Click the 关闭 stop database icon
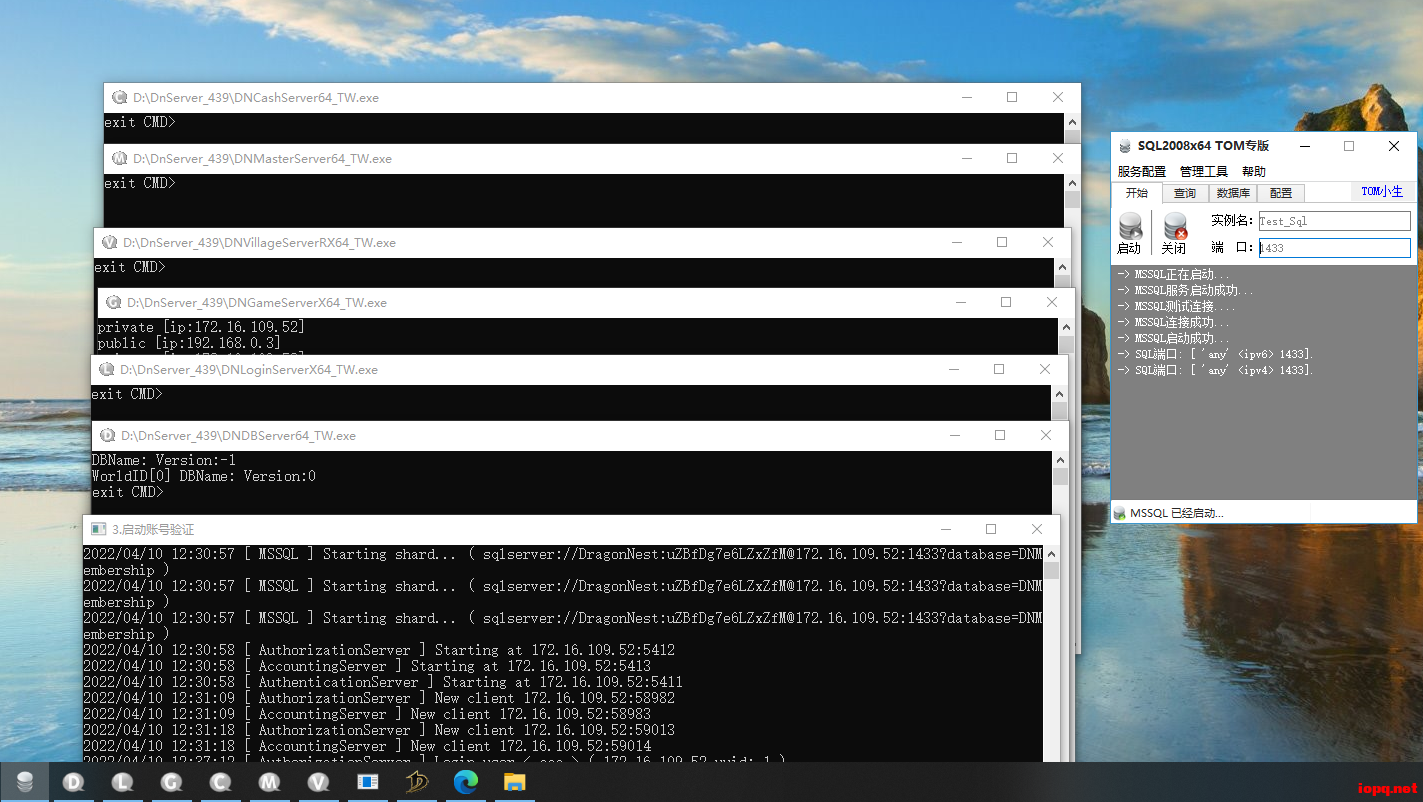The image size is (1423, 802). point(1175,227)
